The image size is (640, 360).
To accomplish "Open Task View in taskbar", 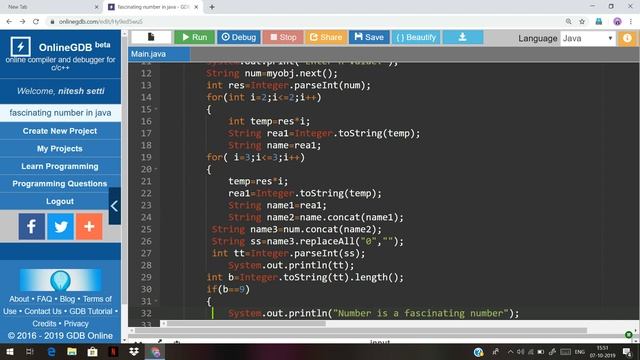I will (30, 352).
